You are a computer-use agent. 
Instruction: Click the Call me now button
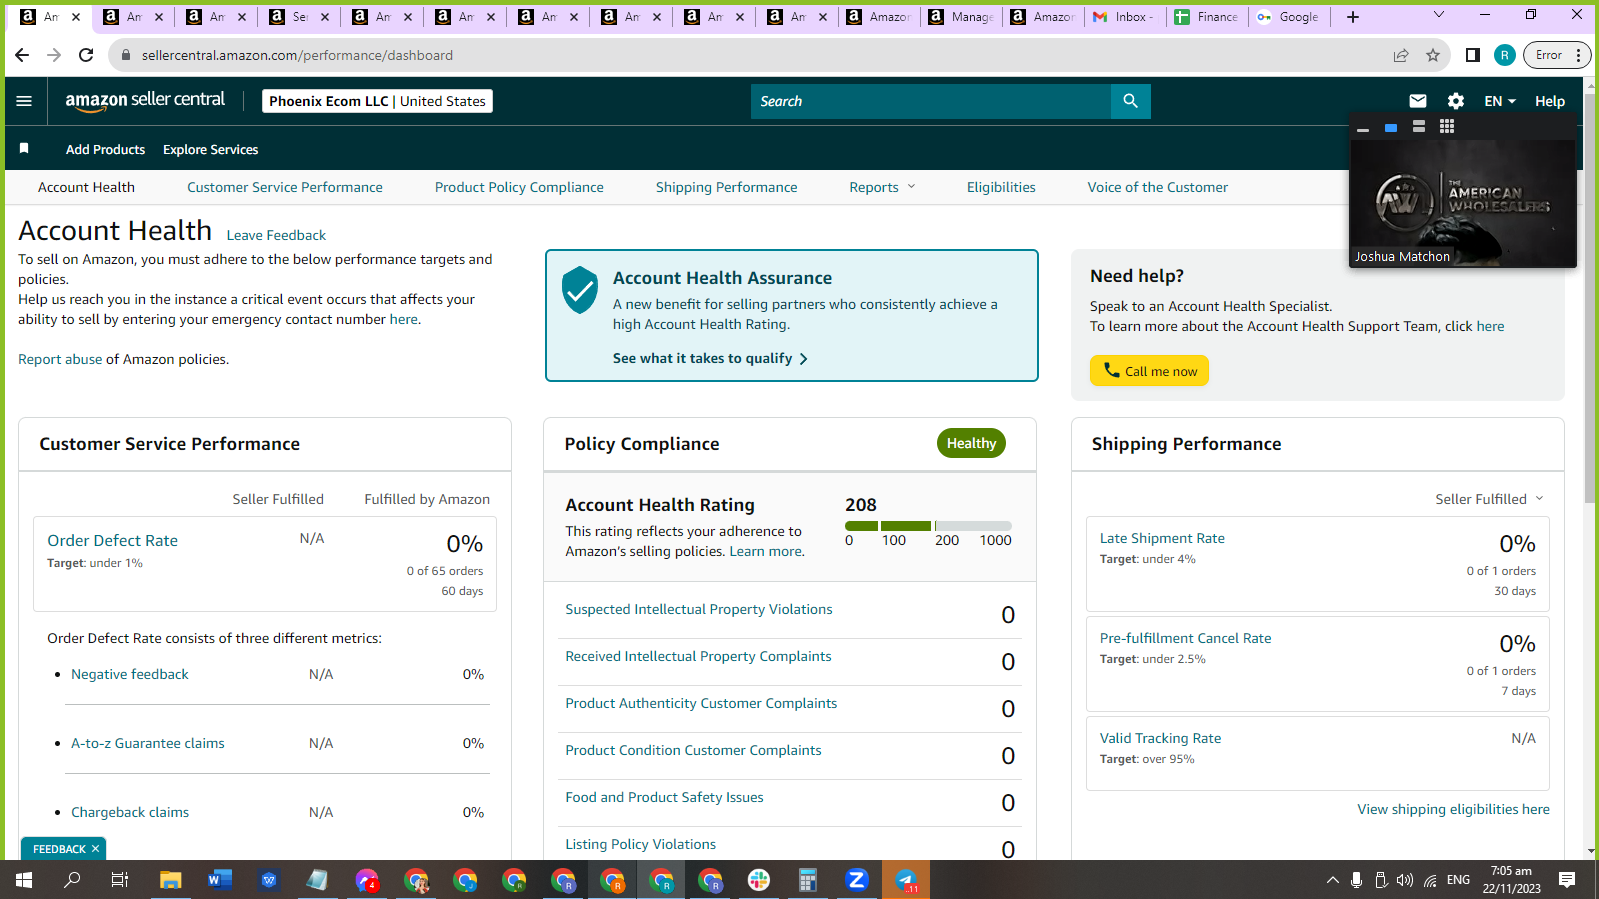pos(1149,370)
